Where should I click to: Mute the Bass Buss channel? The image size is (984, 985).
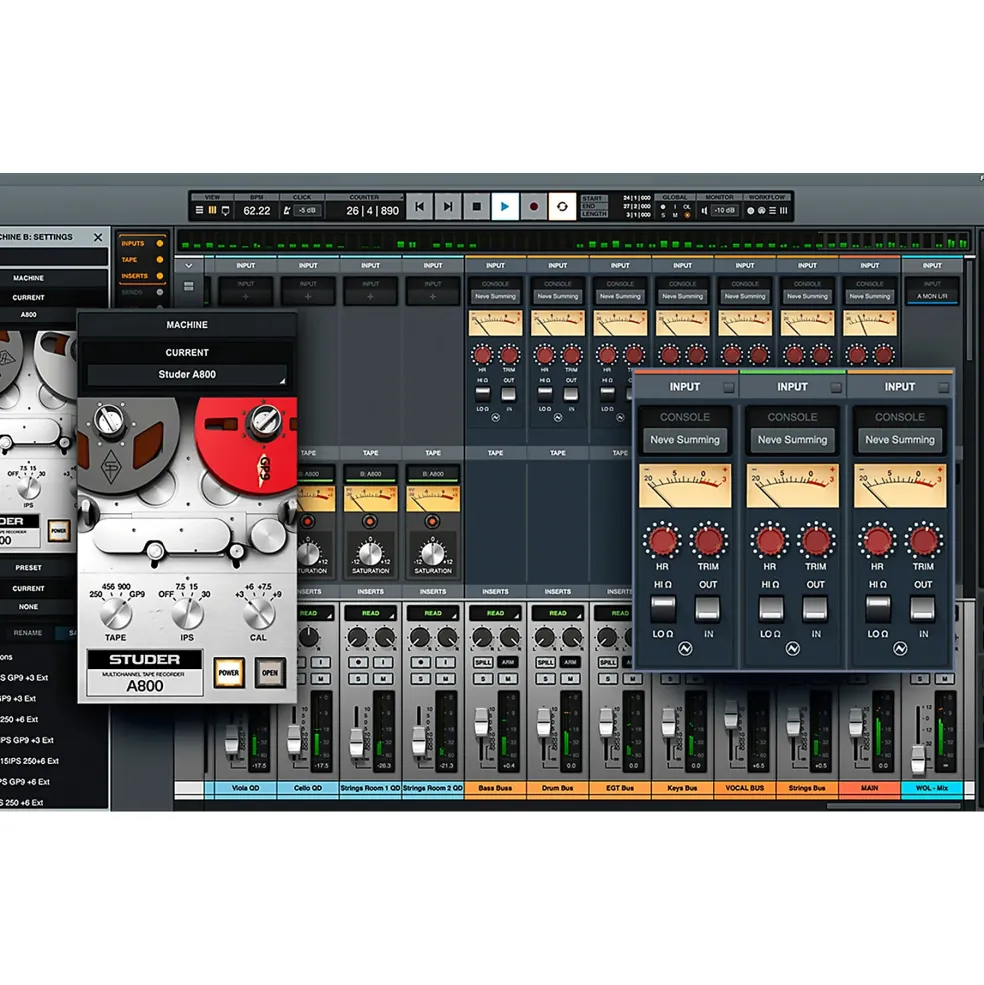point(508,679)
